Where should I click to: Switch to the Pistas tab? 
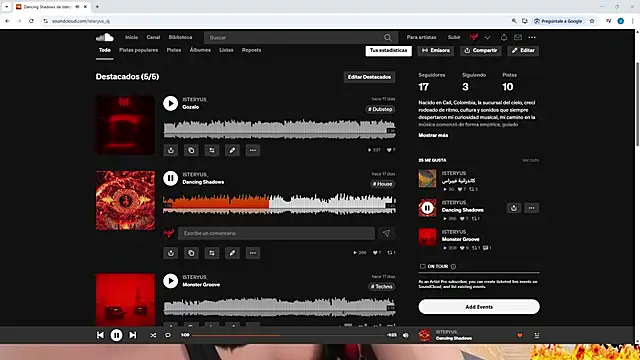pos(173,50)
